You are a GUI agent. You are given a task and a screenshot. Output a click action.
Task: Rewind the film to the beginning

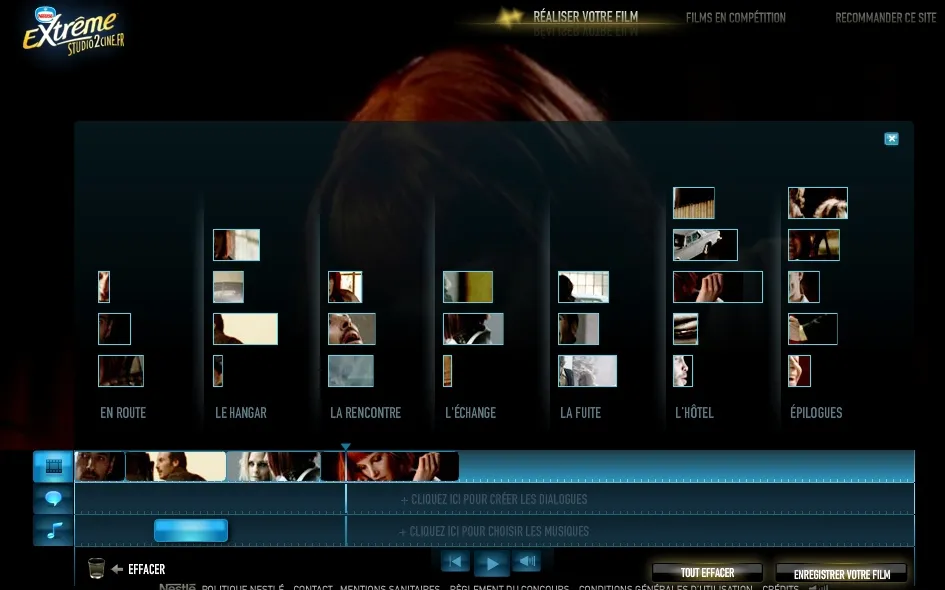[455, 562]
